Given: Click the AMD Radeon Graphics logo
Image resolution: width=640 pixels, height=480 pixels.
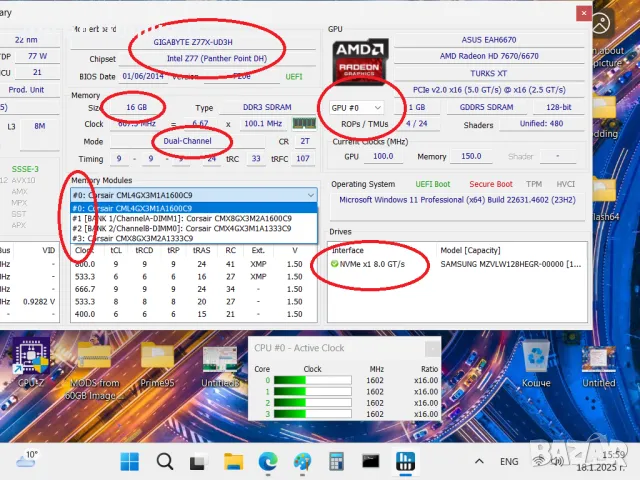Looking at the screenshot, I should coord(359,61).
